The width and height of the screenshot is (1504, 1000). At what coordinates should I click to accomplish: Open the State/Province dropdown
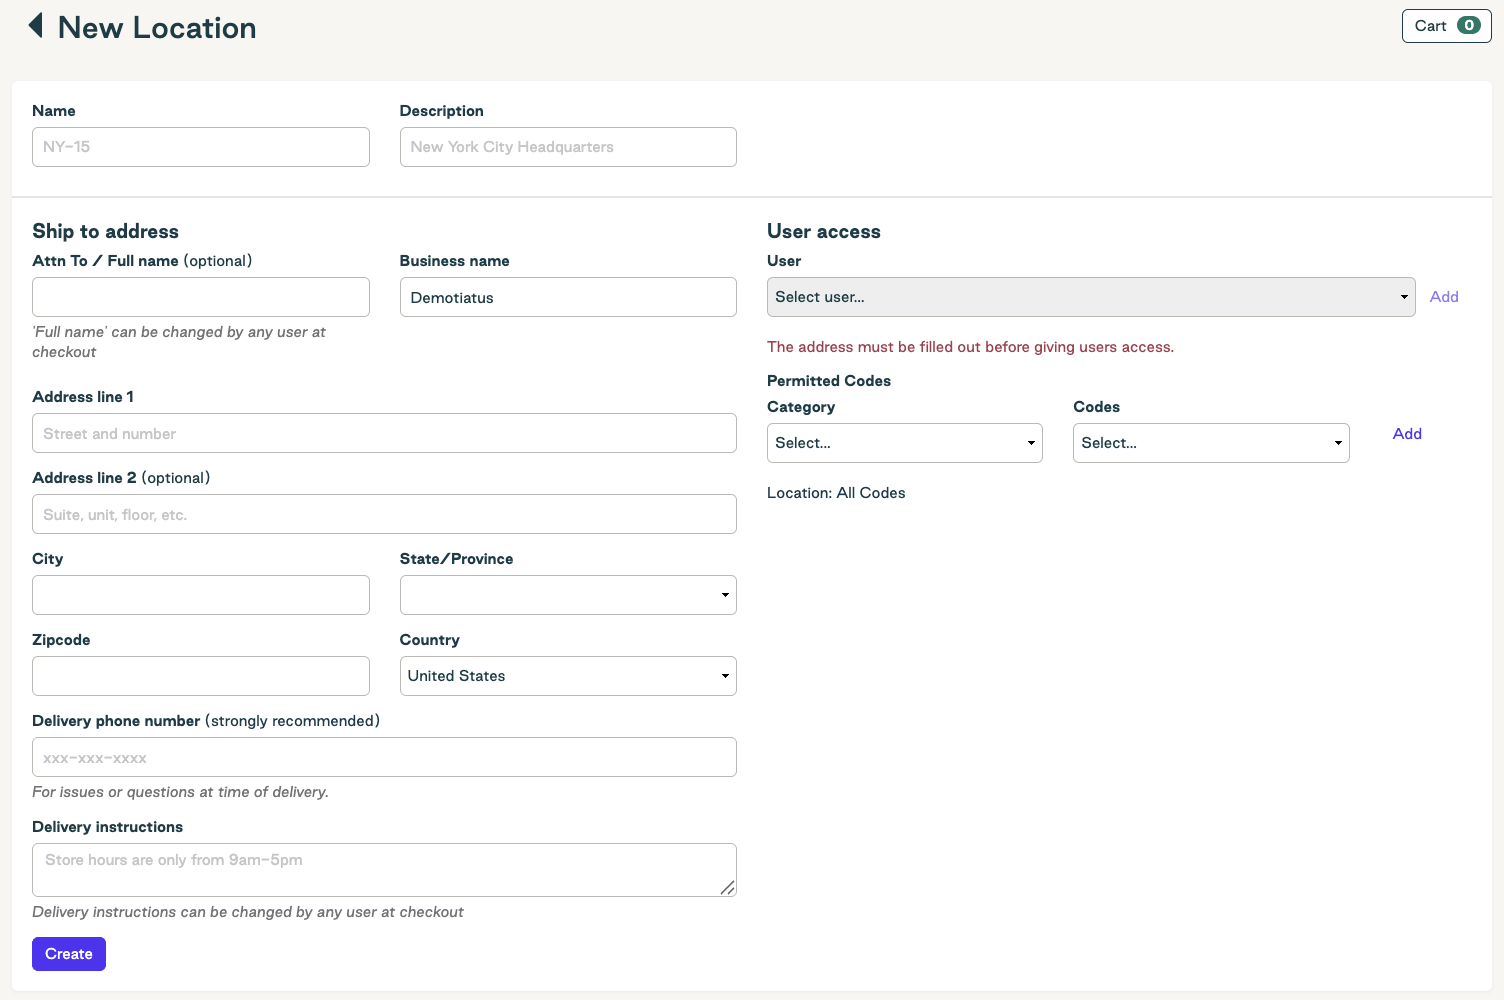pos(568,595)
